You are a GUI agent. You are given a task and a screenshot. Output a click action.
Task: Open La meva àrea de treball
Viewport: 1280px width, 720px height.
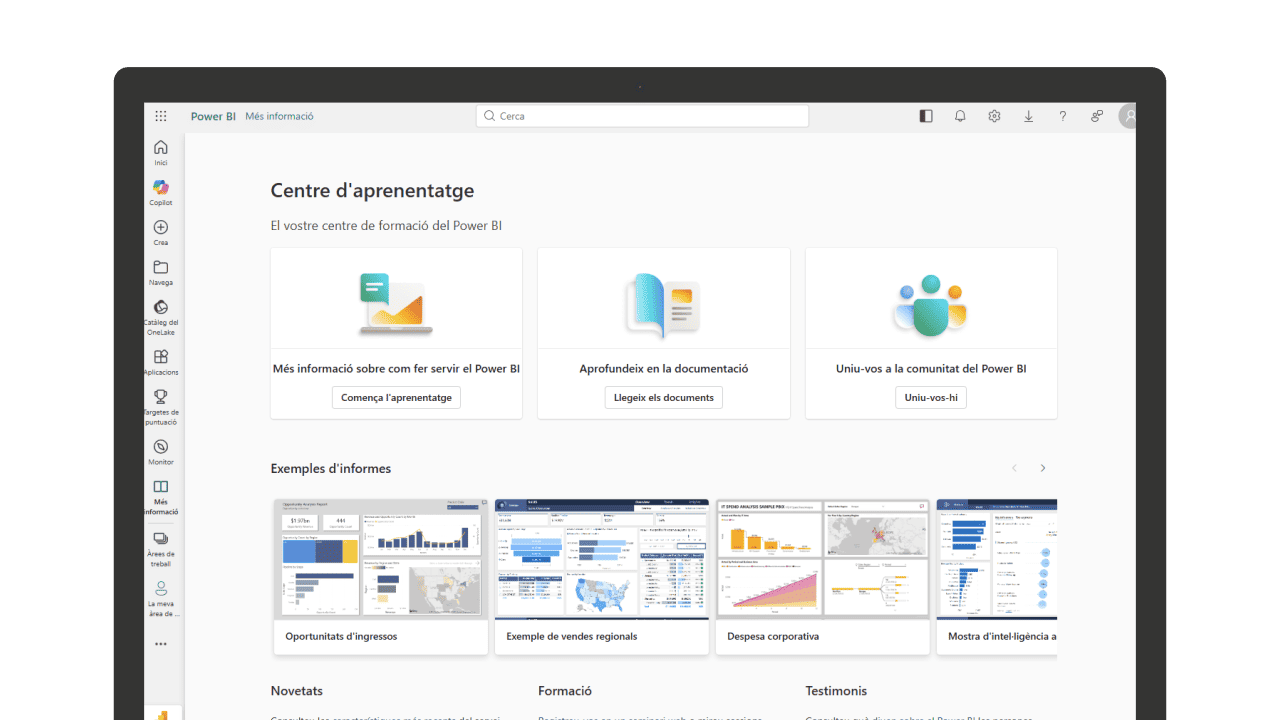(x=160, y=595)
